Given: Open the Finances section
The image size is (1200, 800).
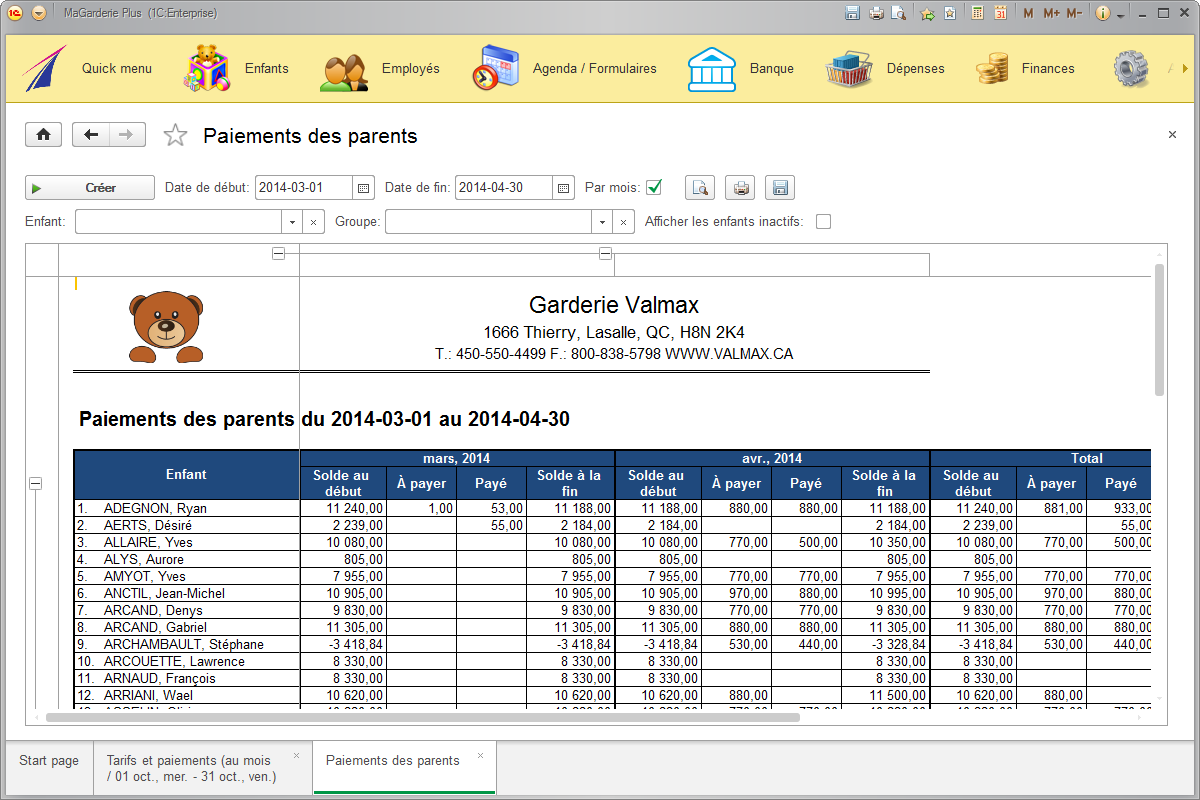Looking at the screenshot, I should (x=1047, y=68).
